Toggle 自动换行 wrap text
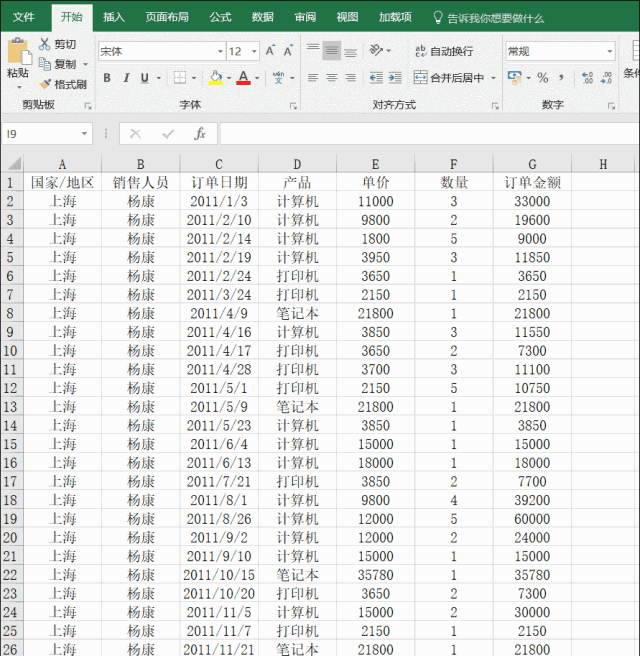The height and width of the screenshot is (656, 640). click(444, 51)
